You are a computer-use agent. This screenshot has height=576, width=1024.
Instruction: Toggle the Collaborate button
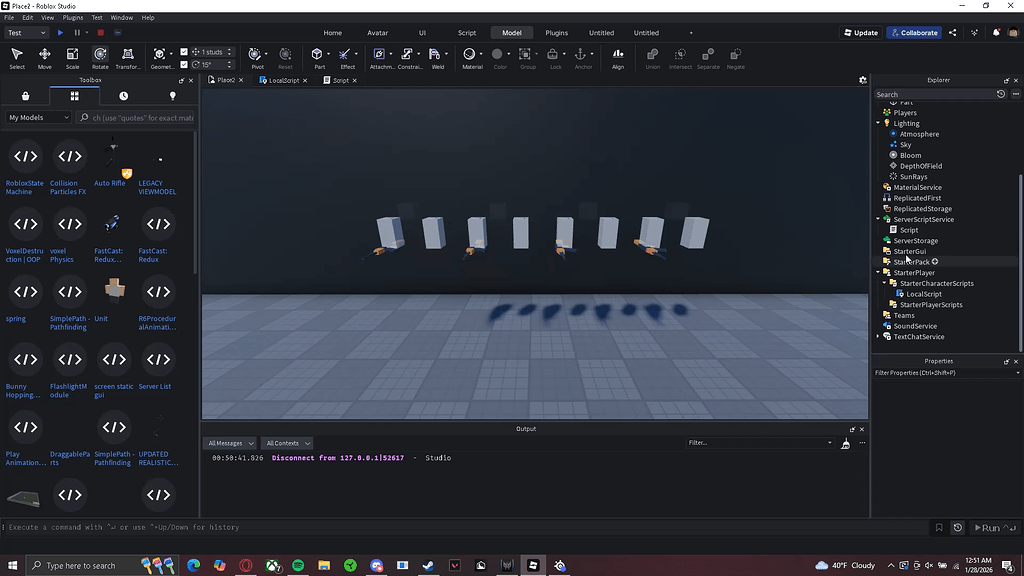tap(913, 32)
